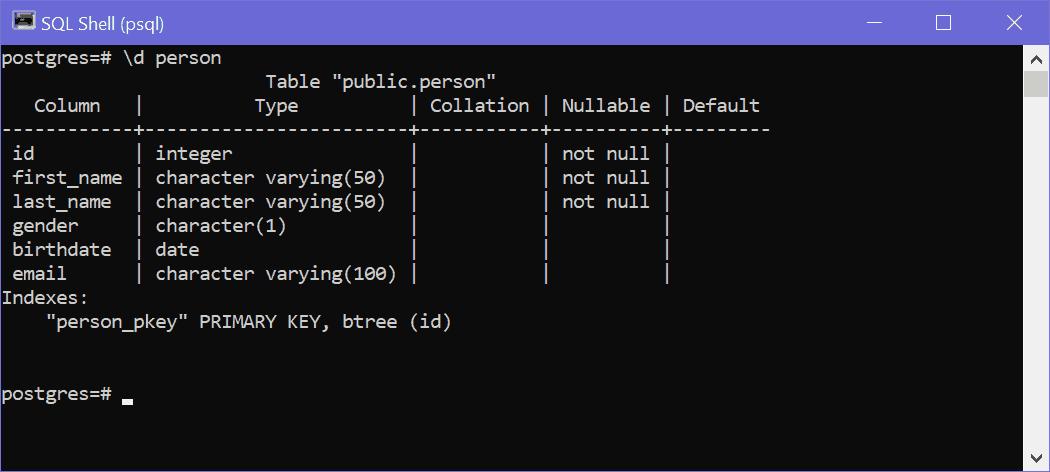Click the "\d person" command text
Image resolution: width=1050 pixels, height=472 pixels.
[x=172, y=58]
